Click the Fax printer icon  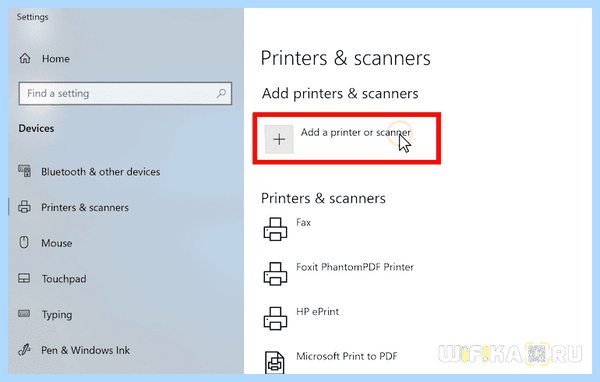275,229
